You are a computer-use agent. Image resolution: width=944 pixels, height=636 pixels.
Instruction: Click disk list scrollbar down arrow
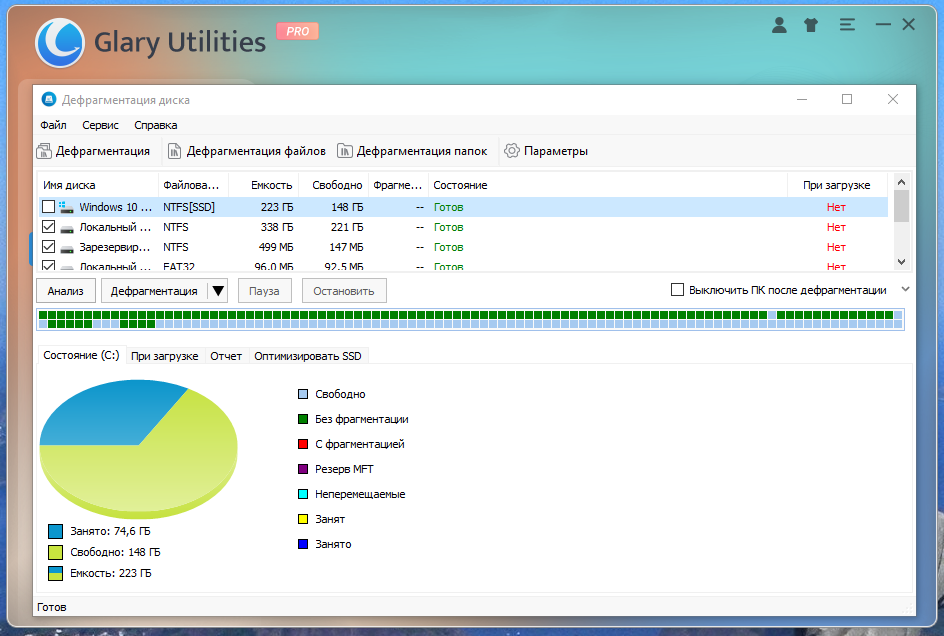tap(901, 261)
